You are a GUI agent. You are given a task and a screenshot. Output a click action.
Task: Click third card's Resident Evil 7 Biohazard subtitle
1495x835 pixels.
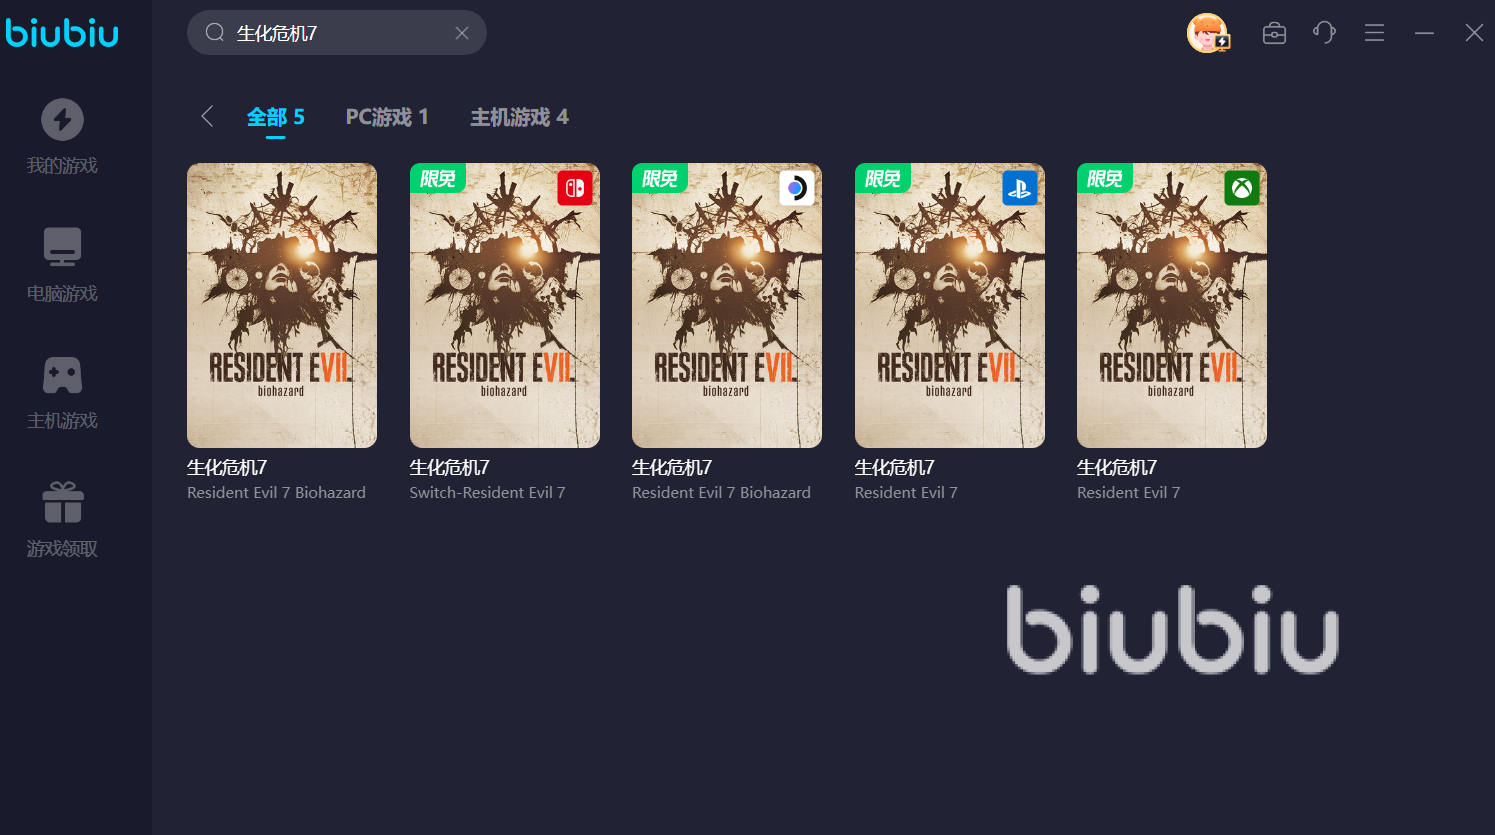(x=722, y=492)
